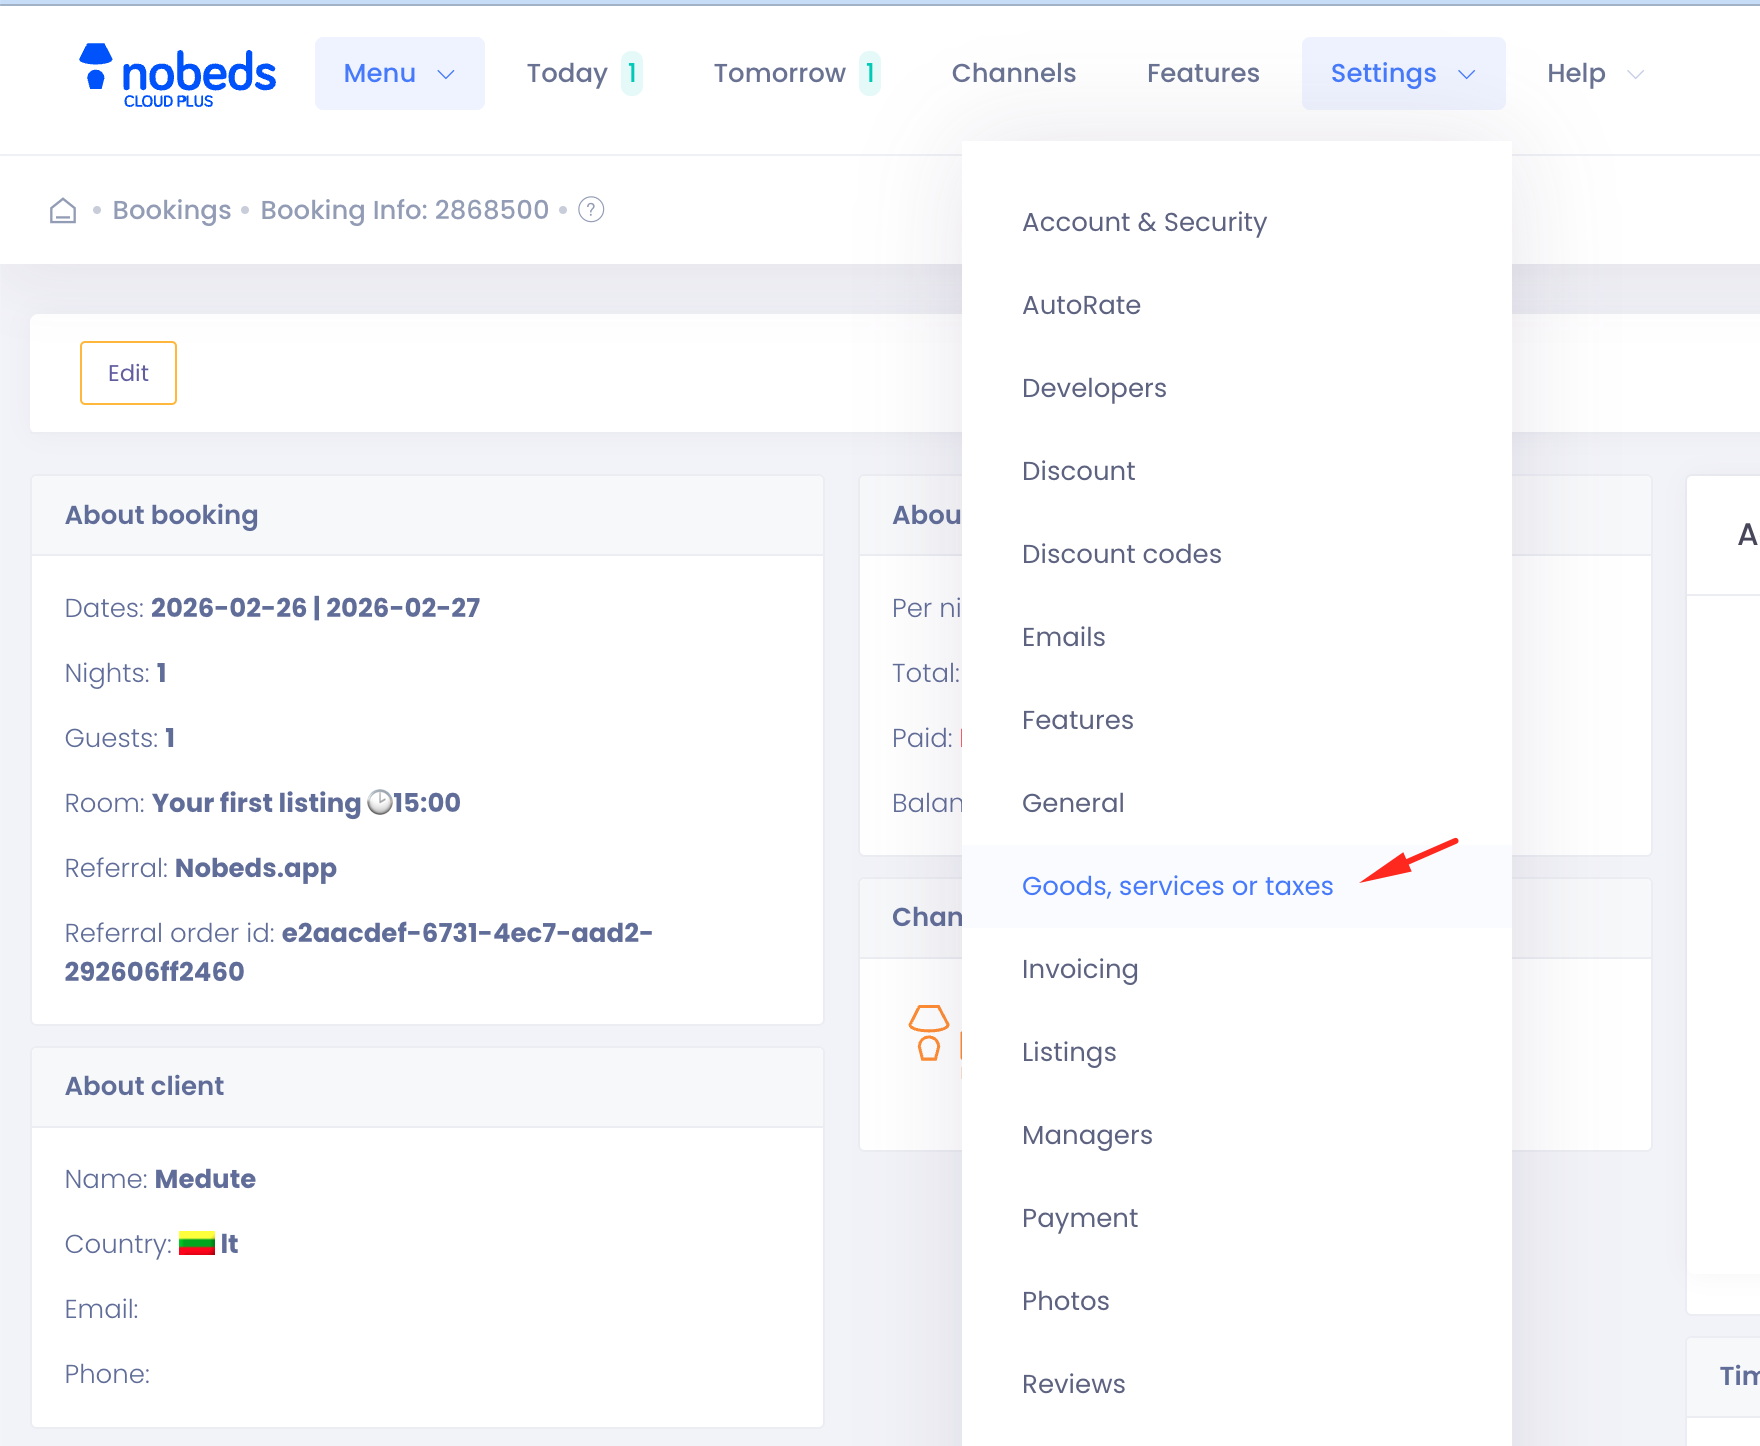This screenshot has height=1446, width=1760.
Task: Click the Bookings breadcrumb link
Action: 171,210
